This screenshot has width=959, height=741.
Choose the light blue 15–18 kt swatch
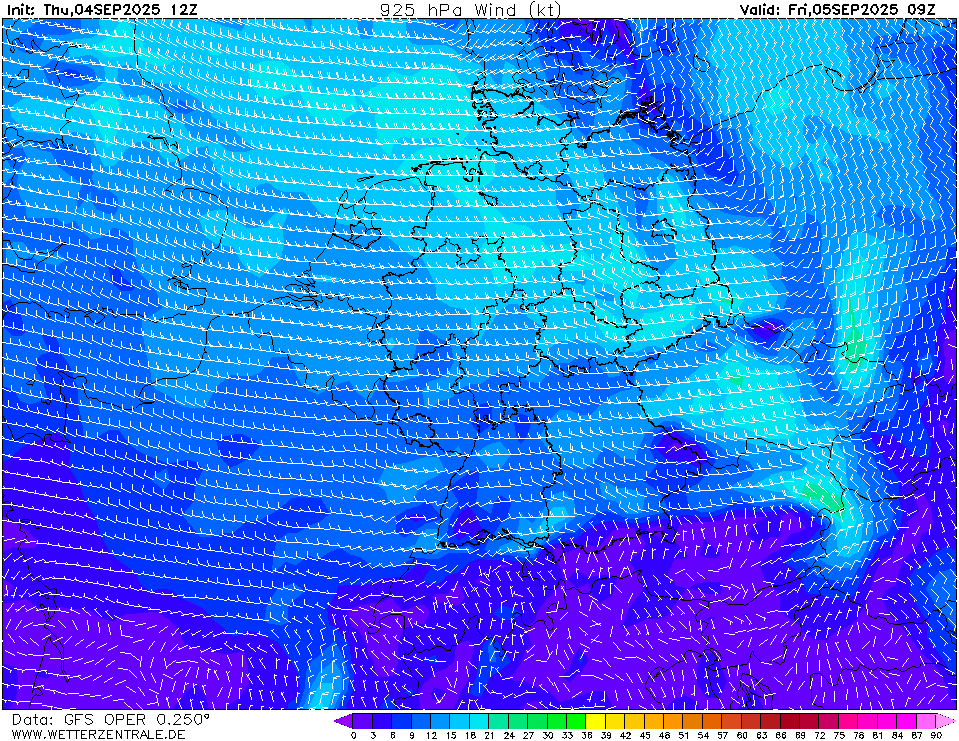point(460,721)
